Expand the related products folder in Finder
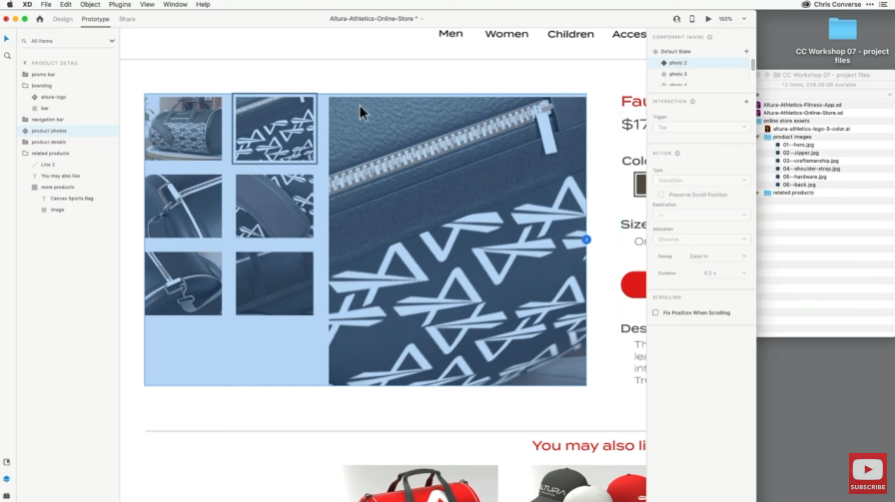895x502 pixels. (759, 193)
